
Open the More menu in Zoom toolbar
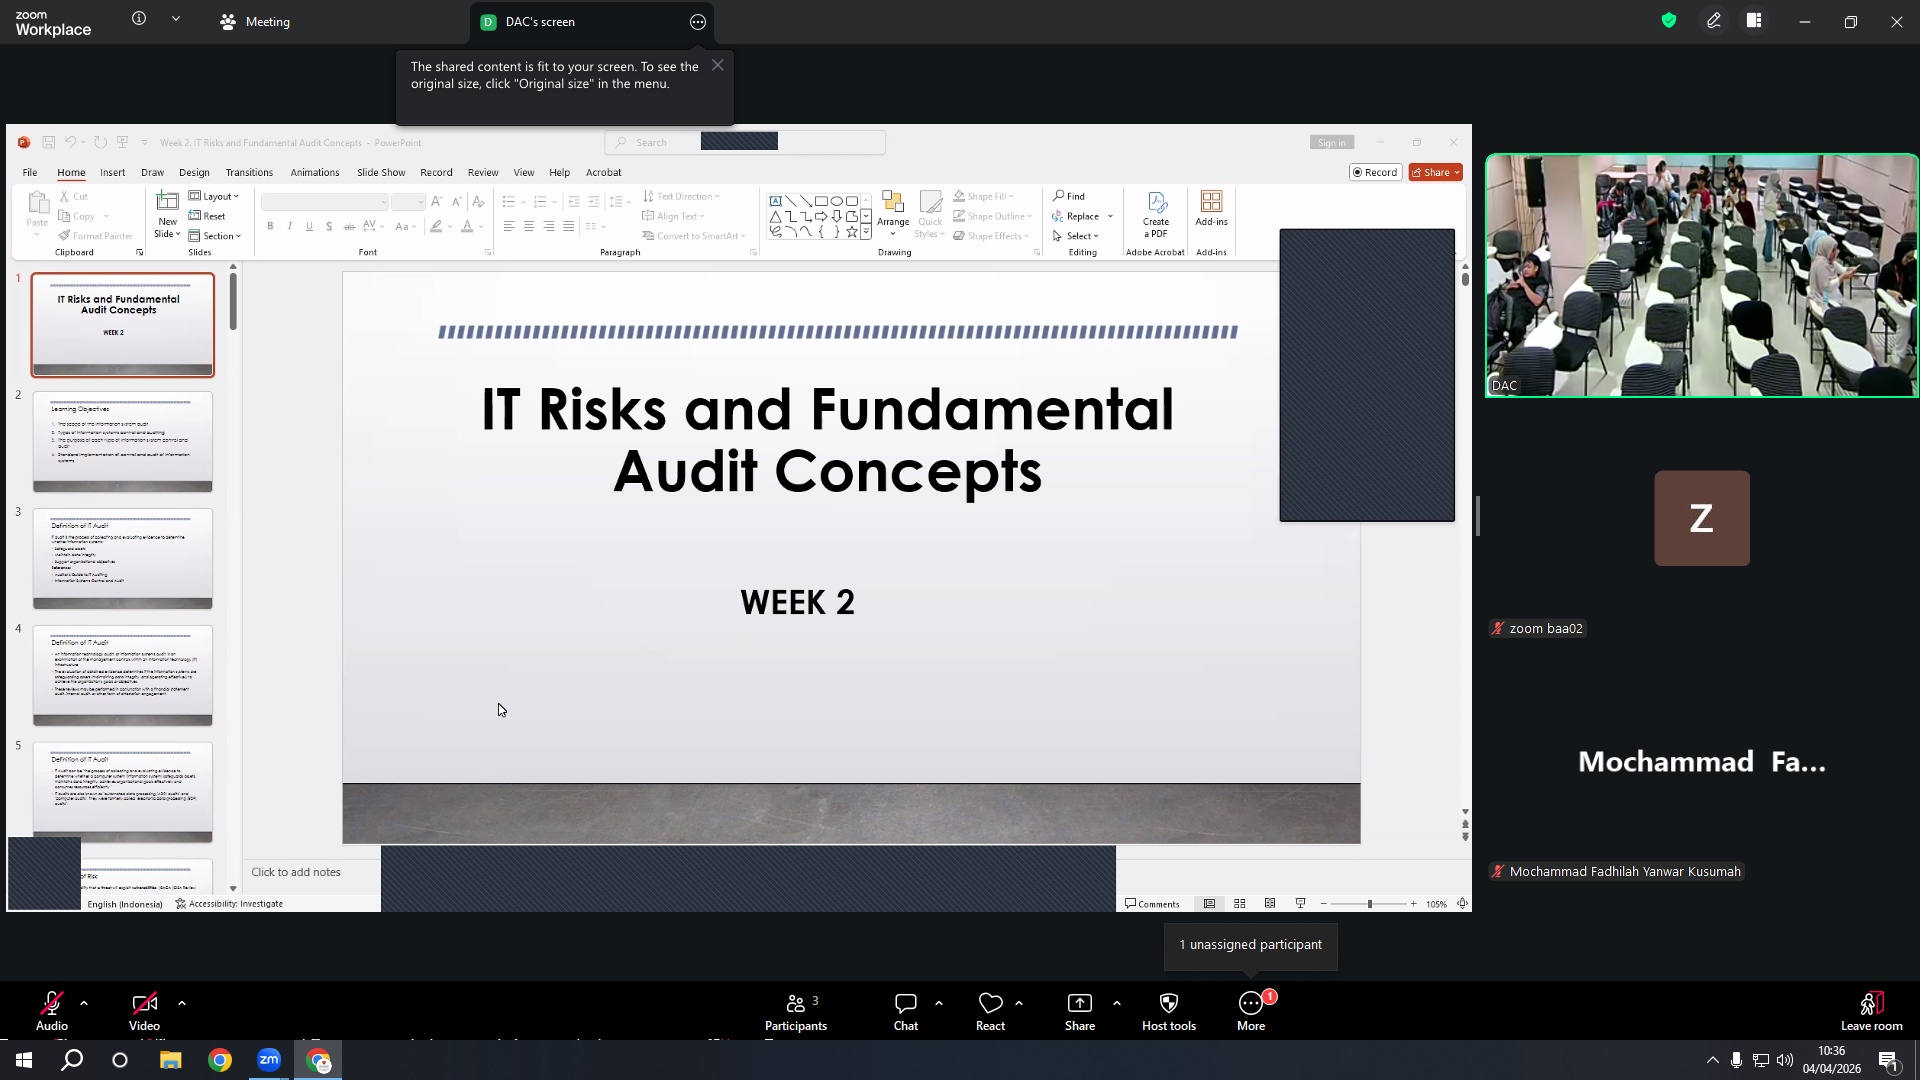point(1251,1011)
